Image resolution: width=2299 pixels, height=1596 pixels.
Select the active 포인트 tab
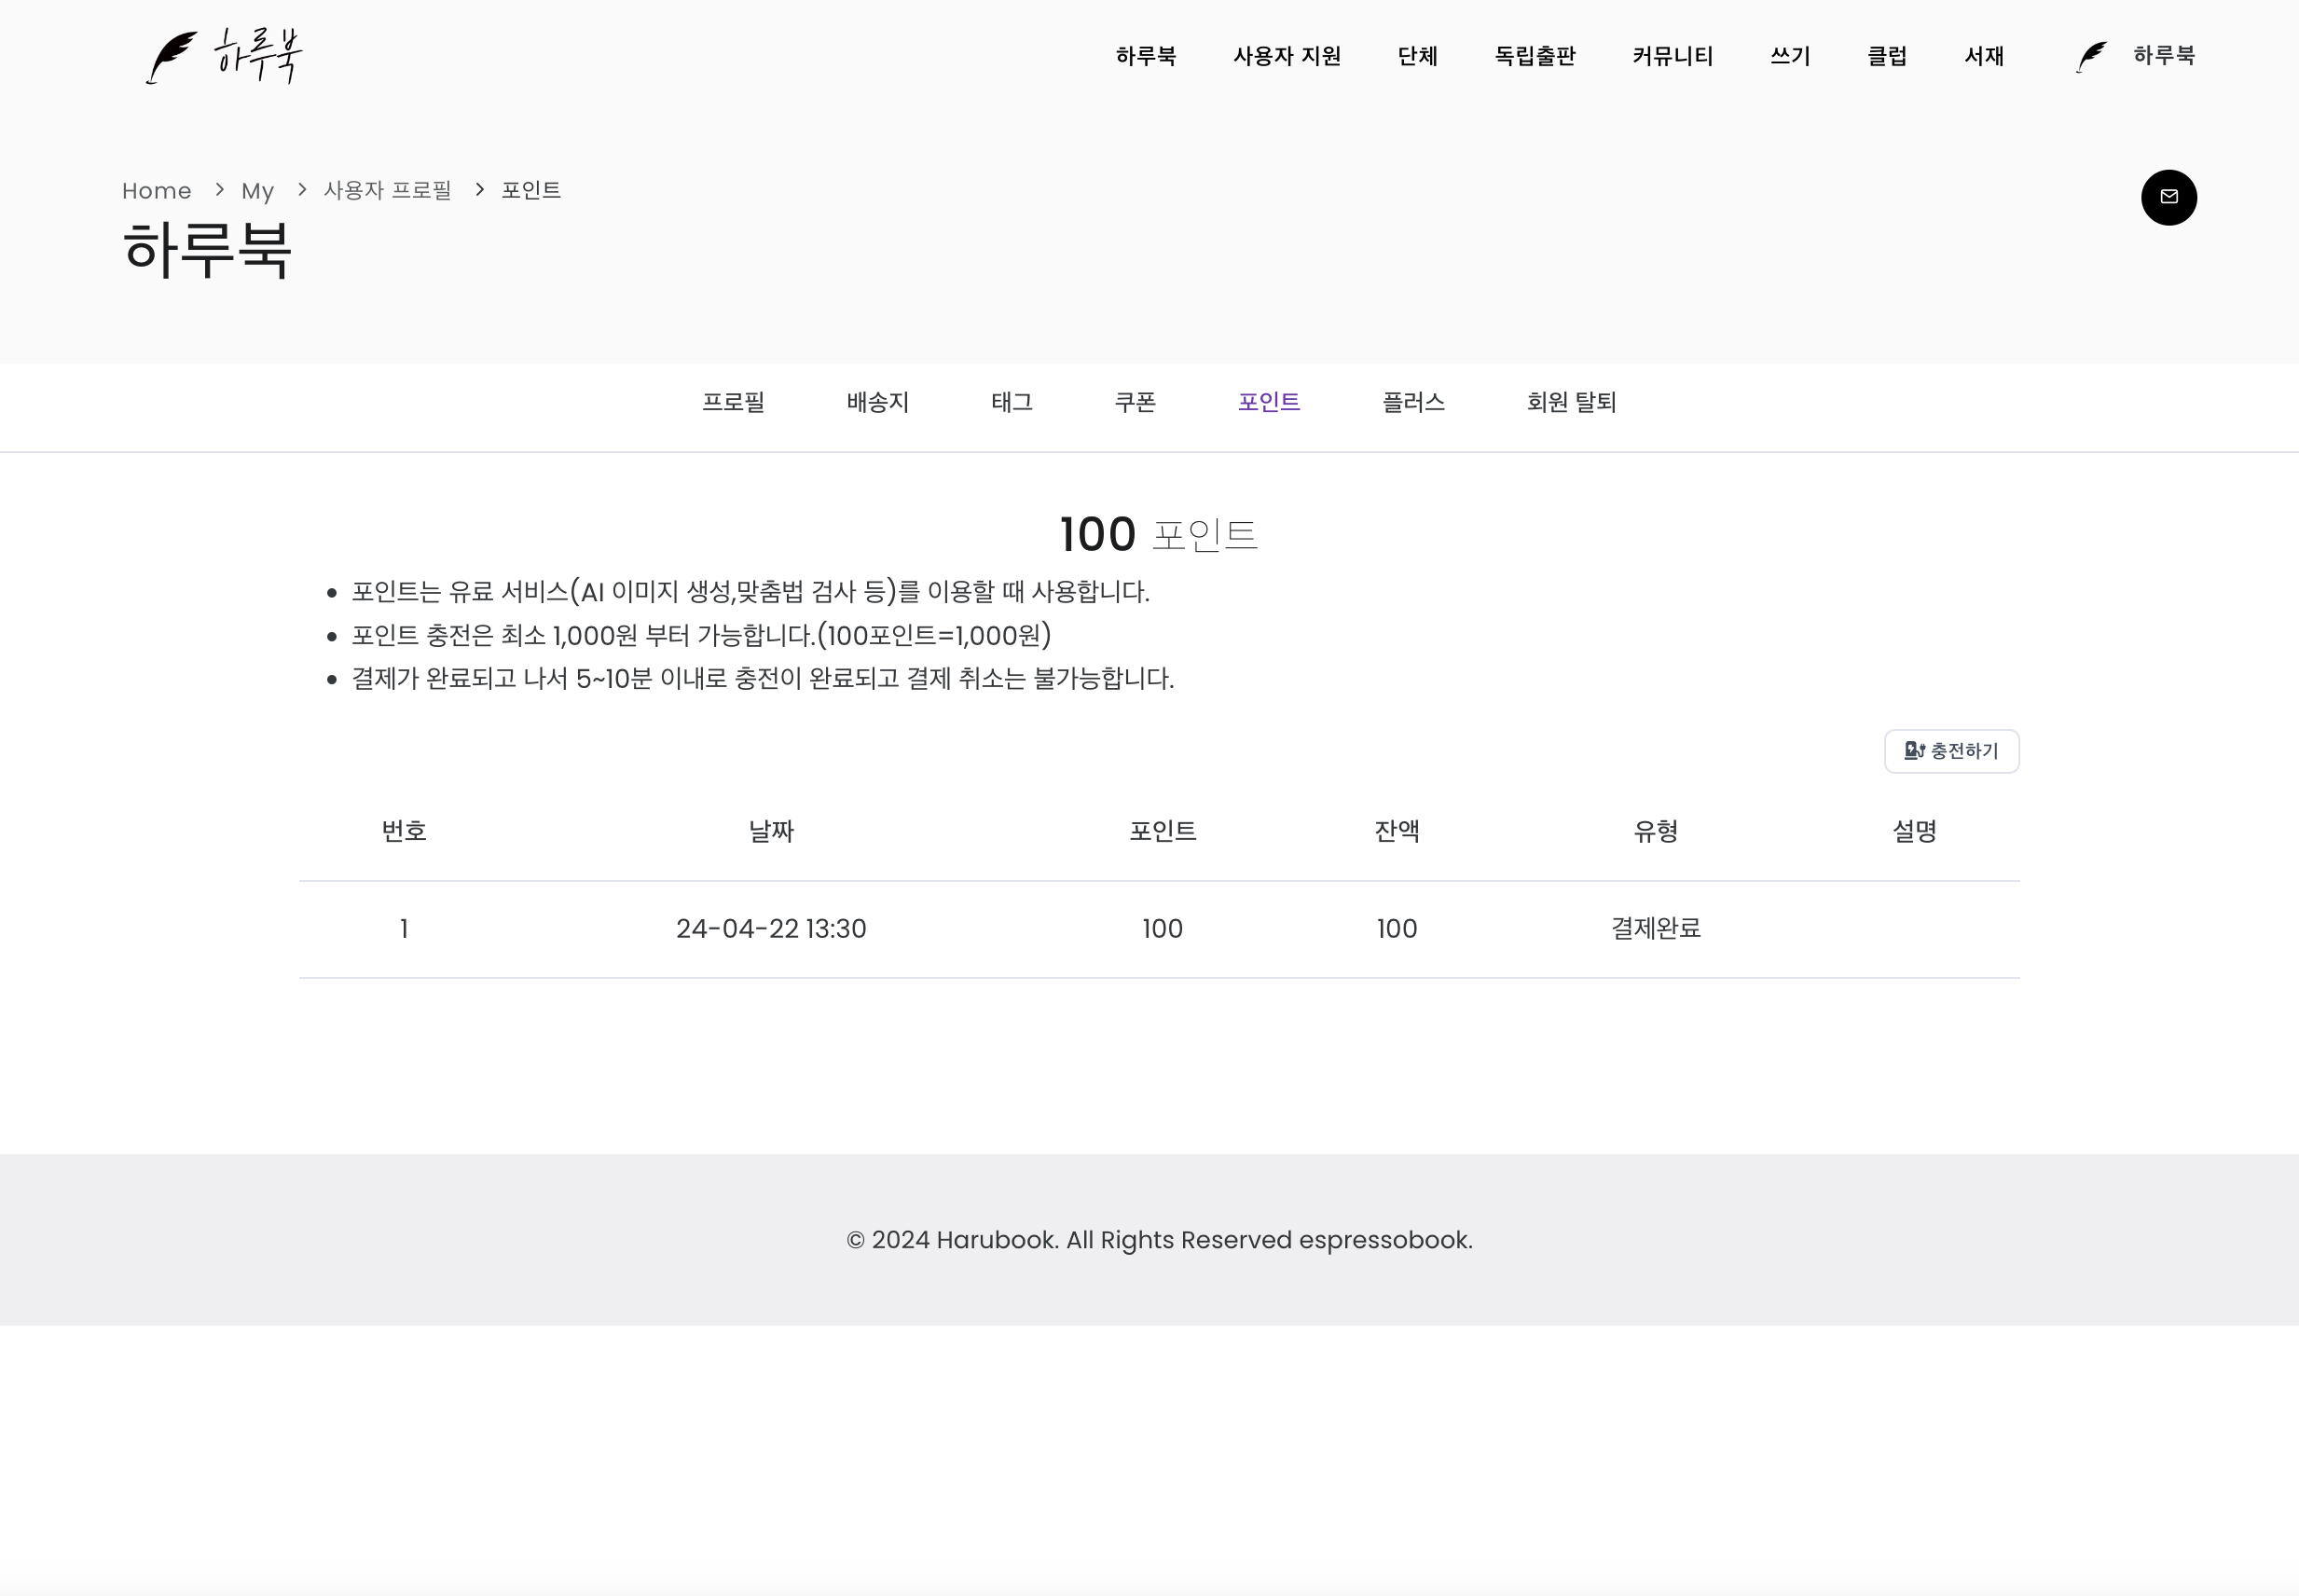1268,402
